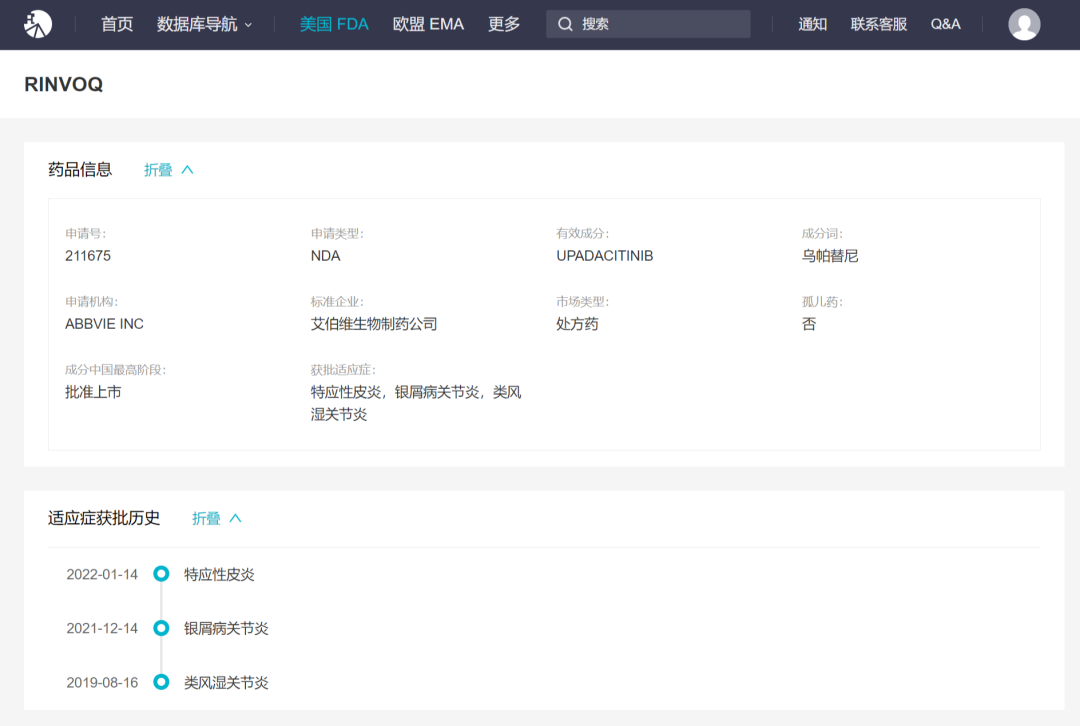Open the Q&A page
The height and width of the screenshot is (726, 1080).
pos(946,24)
